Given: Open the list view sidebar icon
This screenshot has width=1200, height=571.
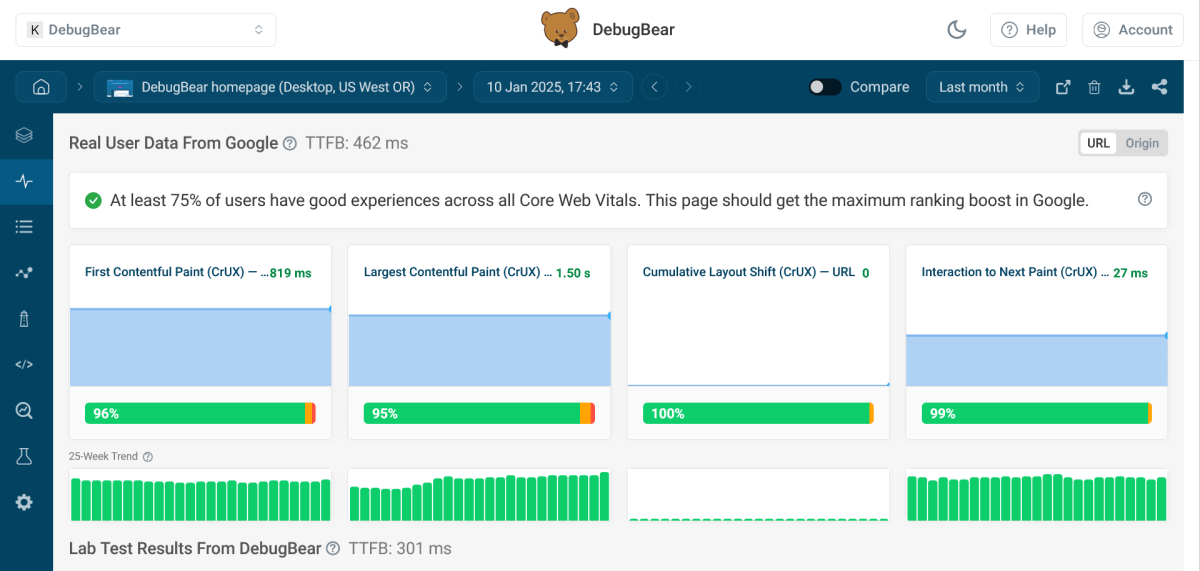Looking at the screenshot, I should (x=25, y=227).
